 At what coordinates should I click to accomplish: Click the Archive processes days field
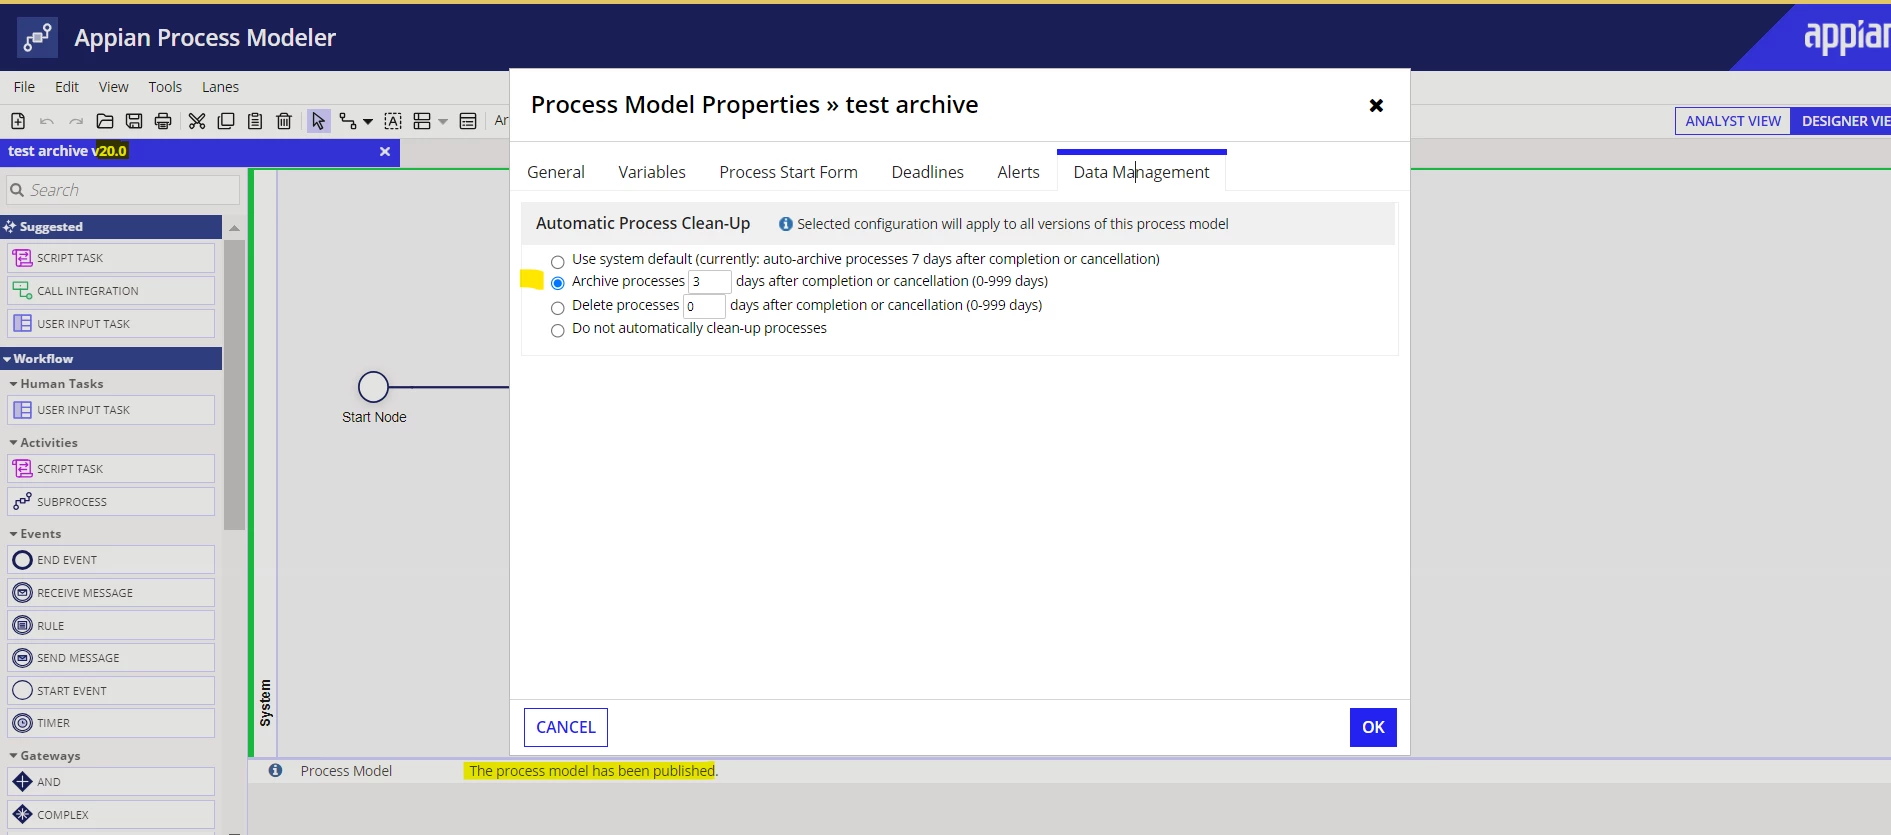coord(709,282)
